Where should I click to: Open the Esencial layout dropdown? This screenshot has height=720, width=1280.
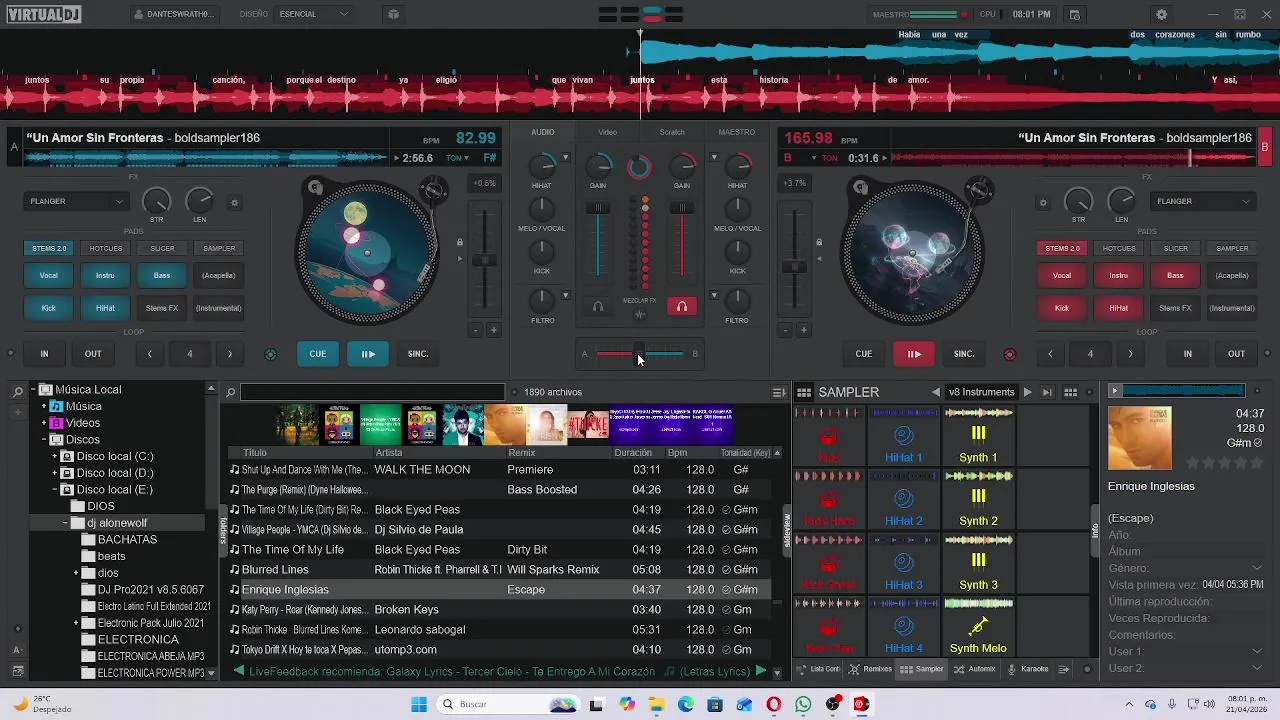(x=314, y=15)
